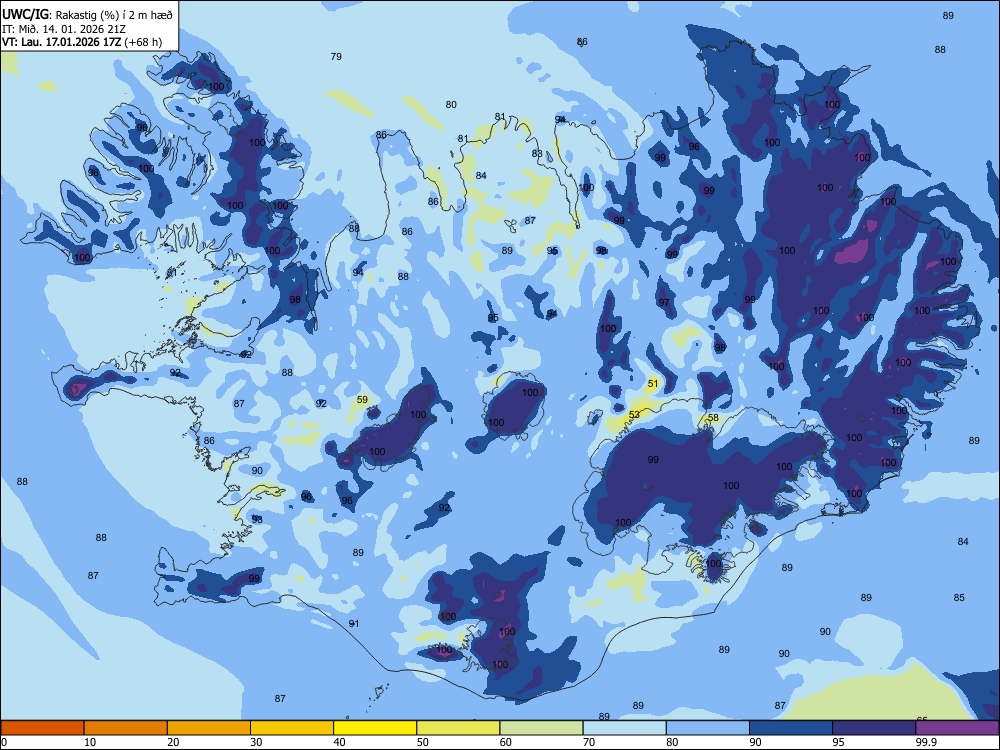This screenshot has height=750, width=1000.
Task: Click the 30–40 golden legend swatch
Action: (292, 728)
